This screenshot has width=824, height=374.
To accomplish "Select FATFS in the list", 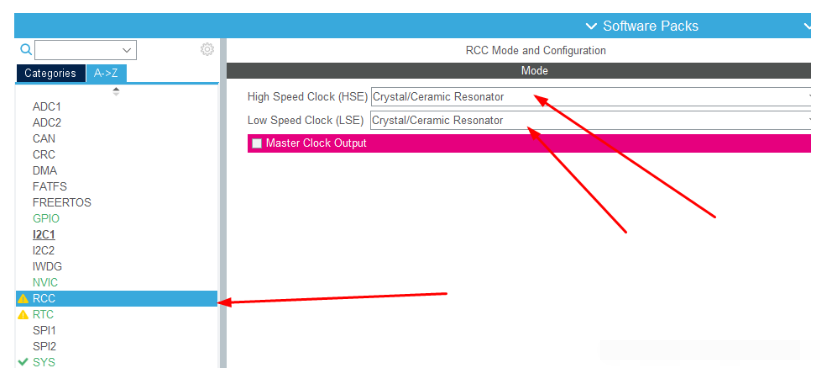I will (49, 186).
